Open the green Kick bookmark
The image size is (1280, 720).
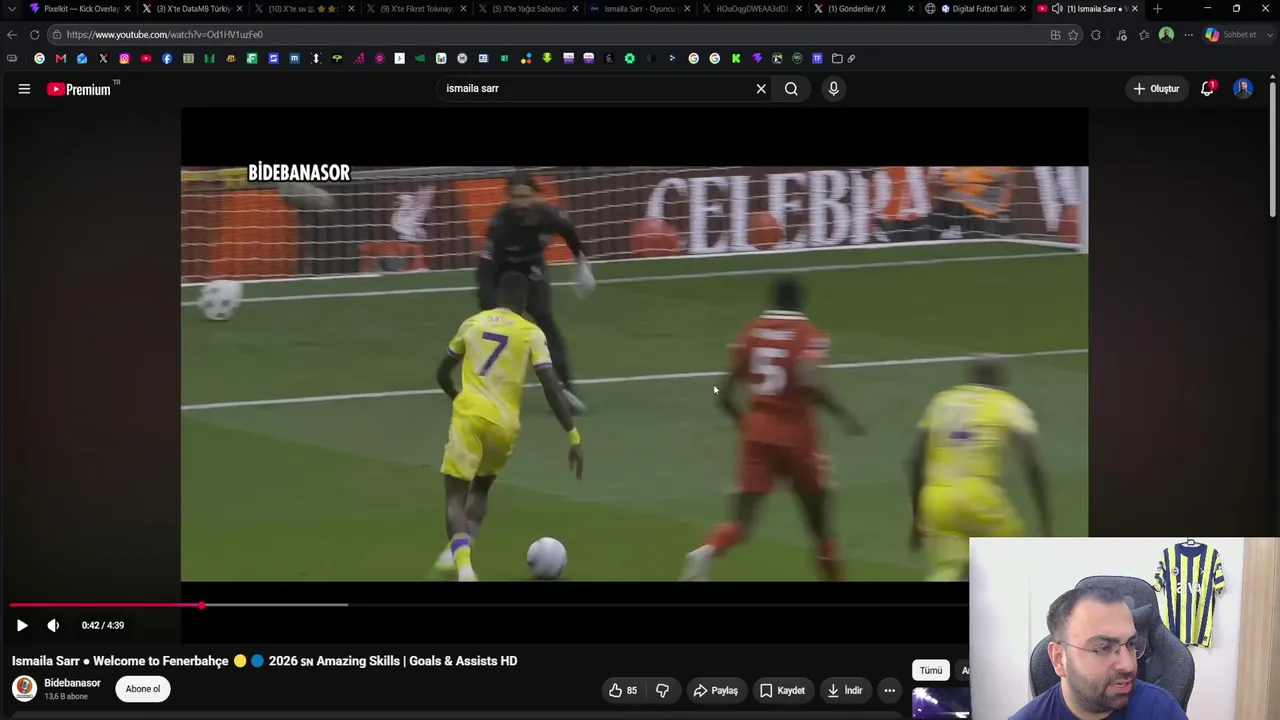coord(736,58)
